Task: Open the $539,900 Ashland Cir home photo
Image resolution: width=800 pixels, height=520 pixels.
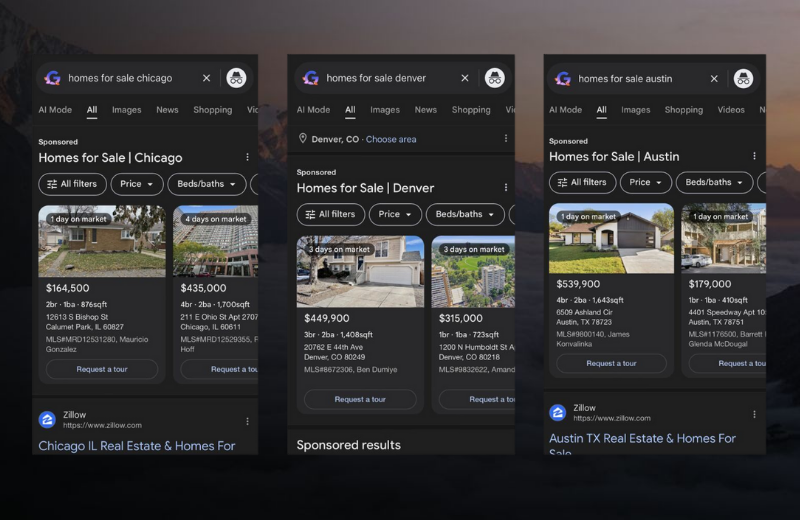Action: tap(611, 240)
